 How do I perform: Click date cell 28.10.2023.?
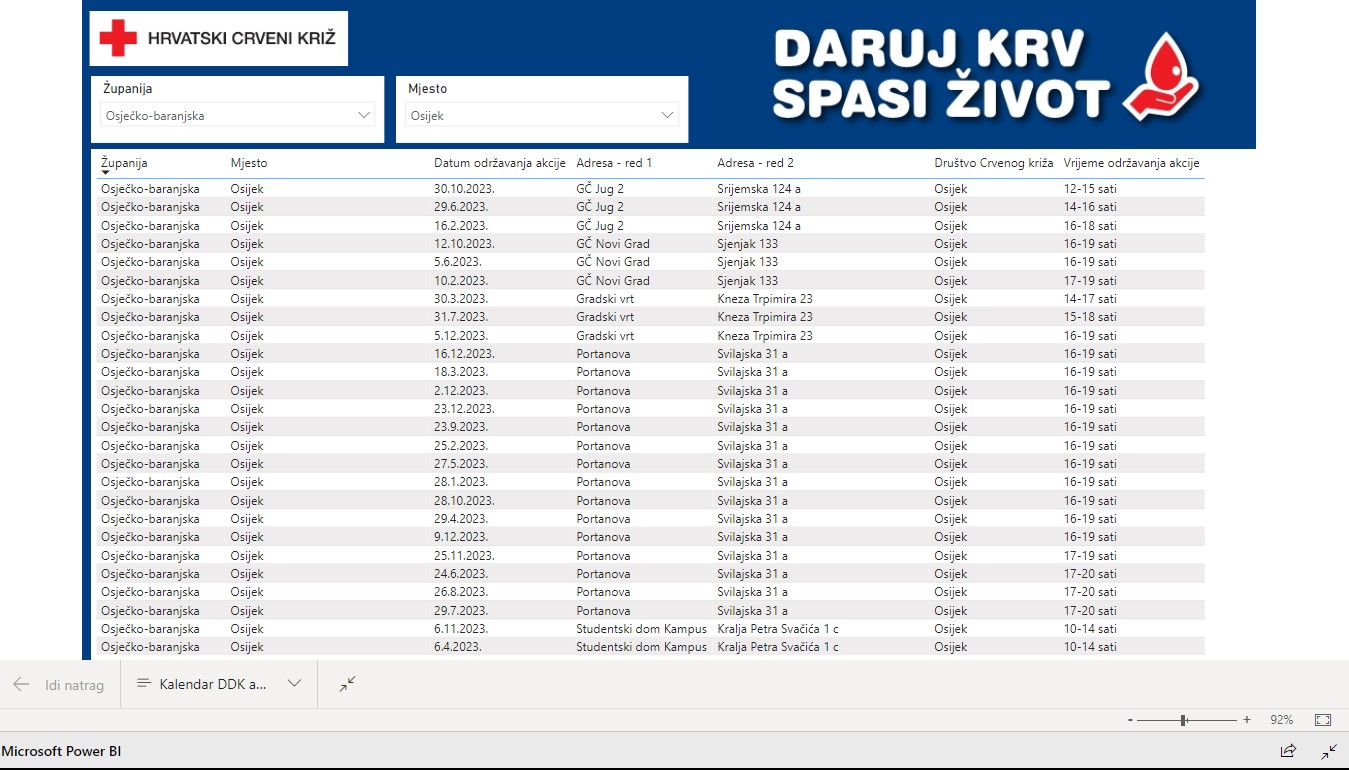click(x=464, y=501)
